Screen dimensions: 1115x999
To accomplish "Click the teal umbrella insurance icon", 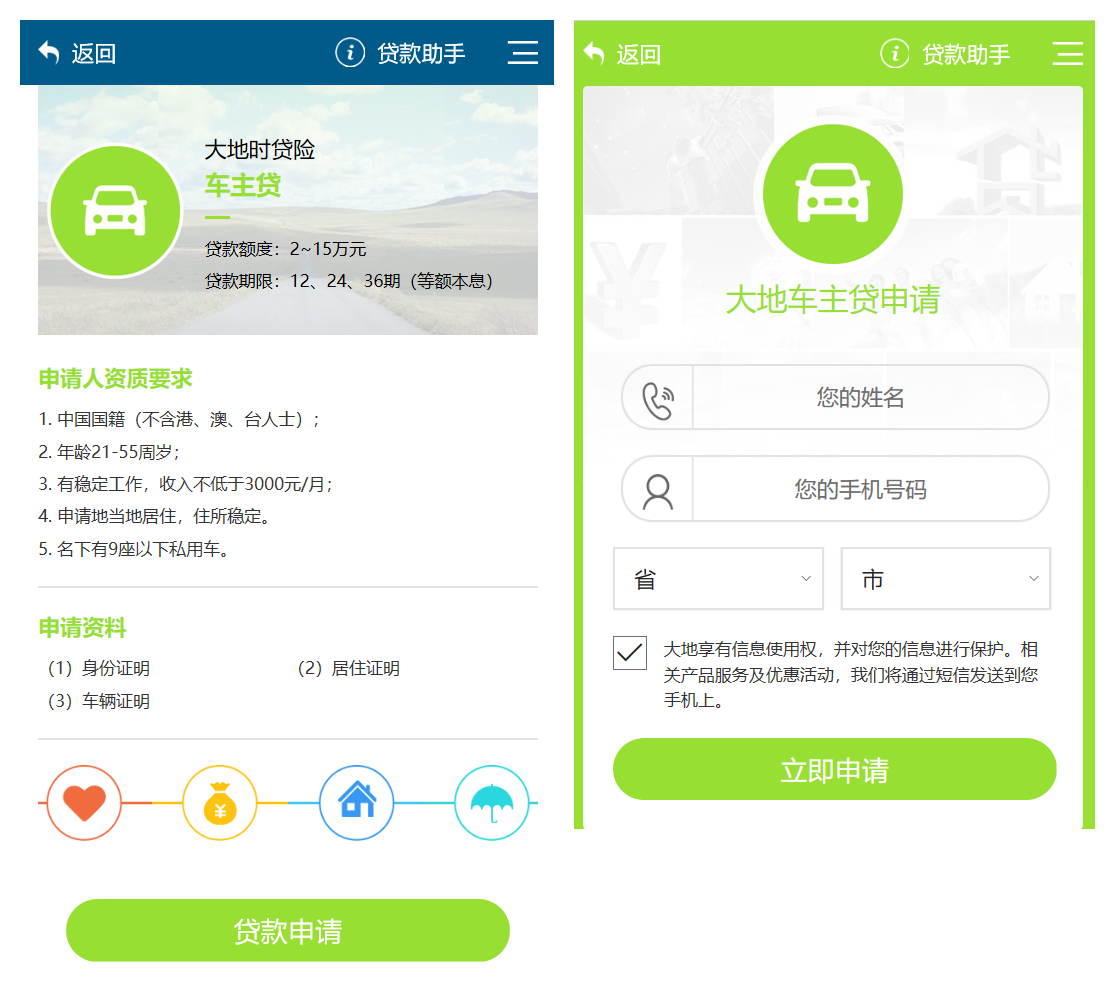I will (x=491, y=803).
